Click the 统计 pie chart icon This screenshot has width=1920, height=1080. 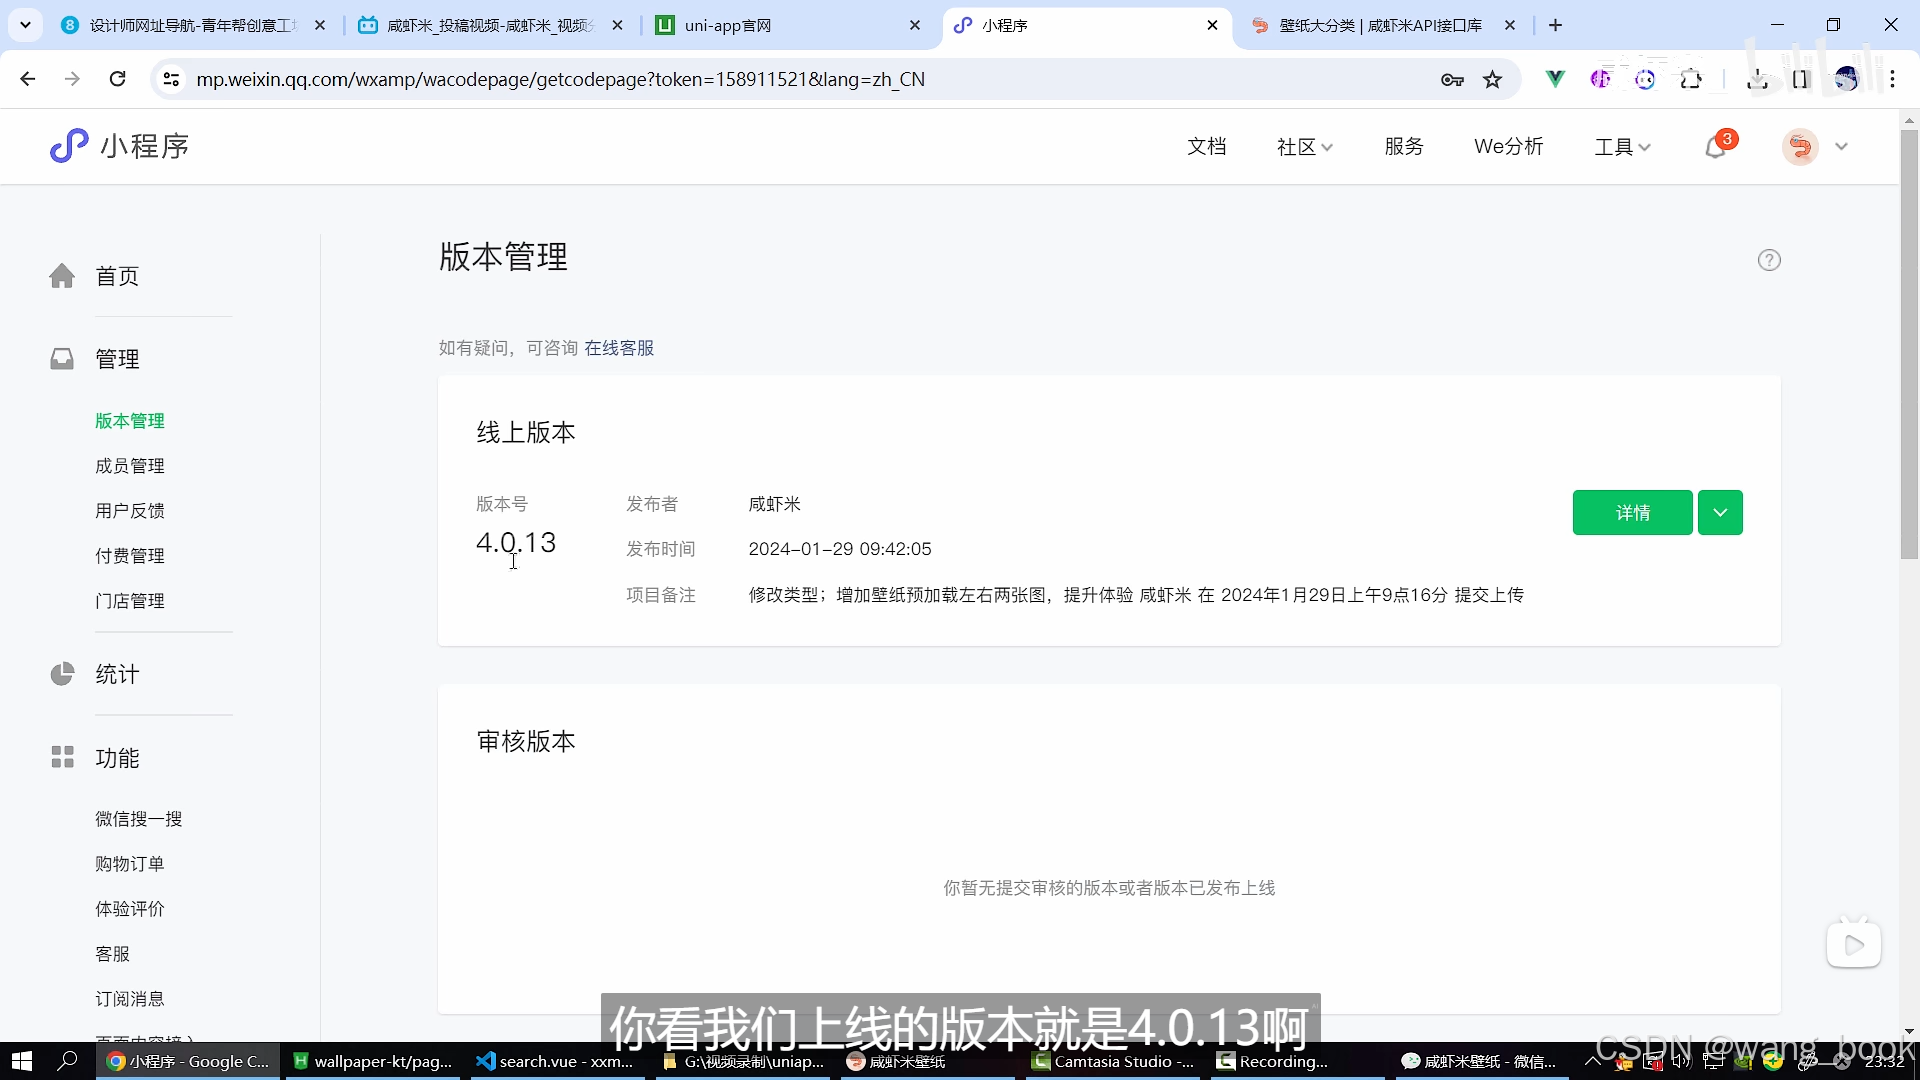[x=62, y=674]
